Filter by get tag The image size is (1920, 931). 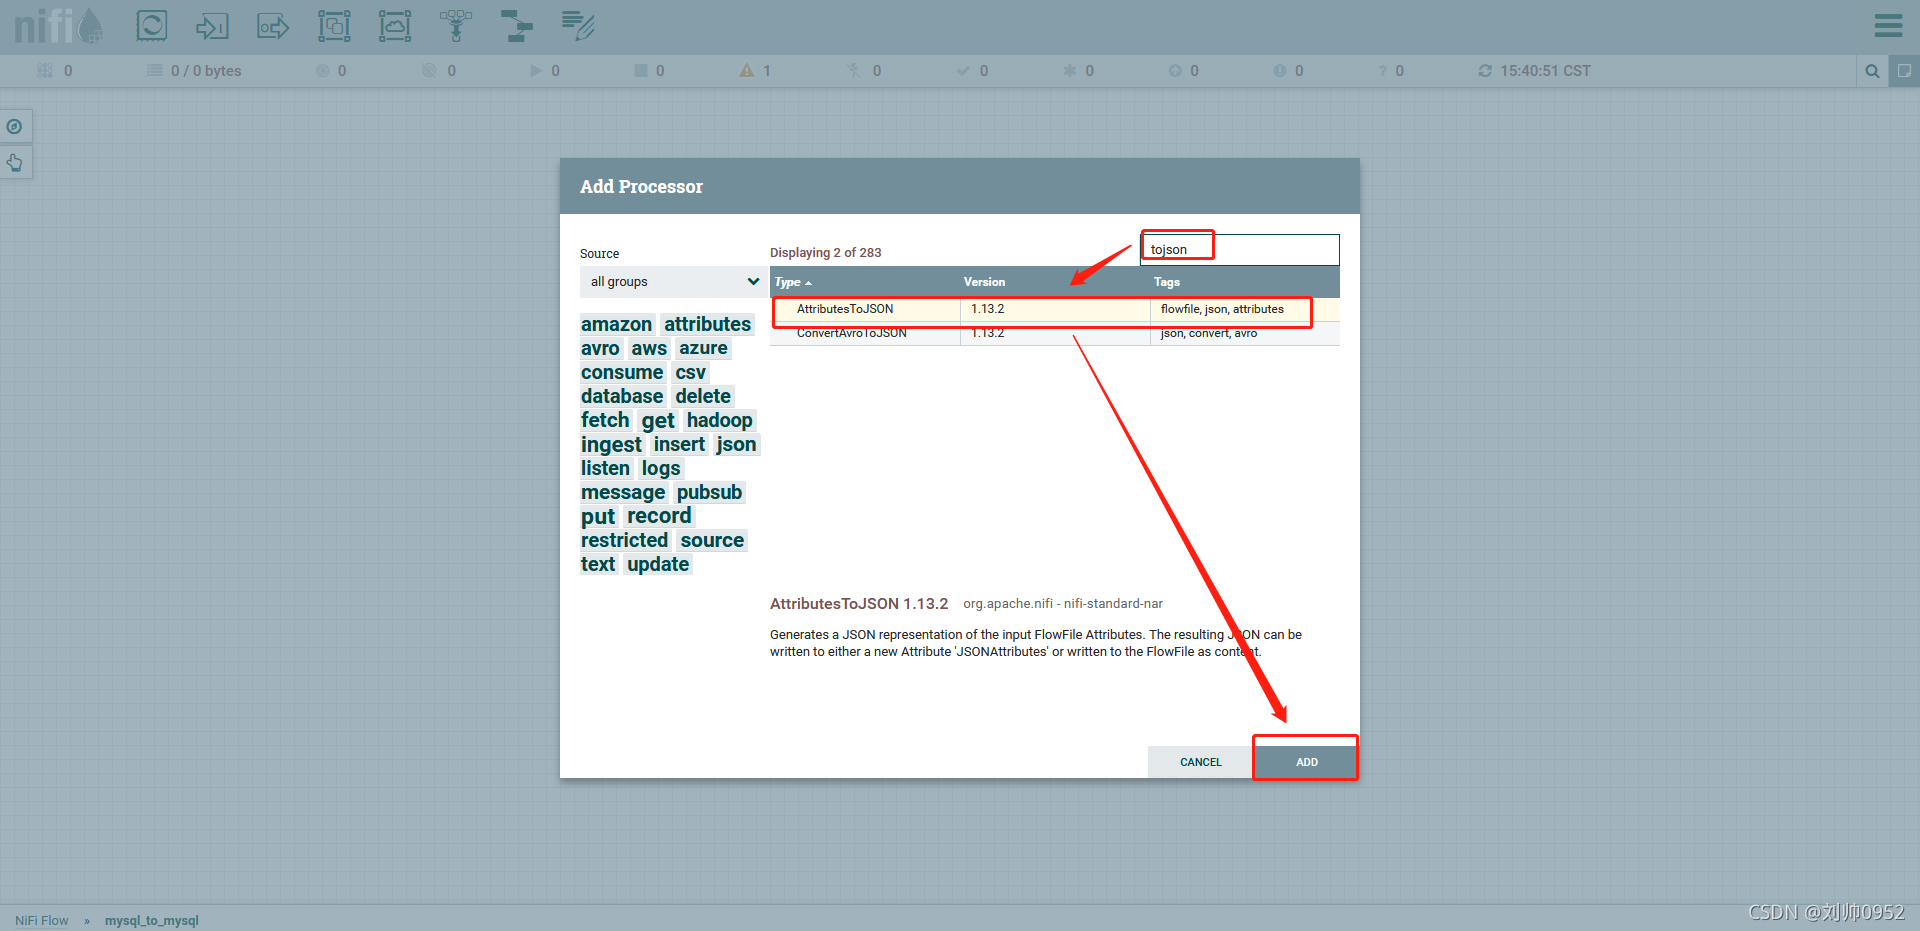pos(658,420)
